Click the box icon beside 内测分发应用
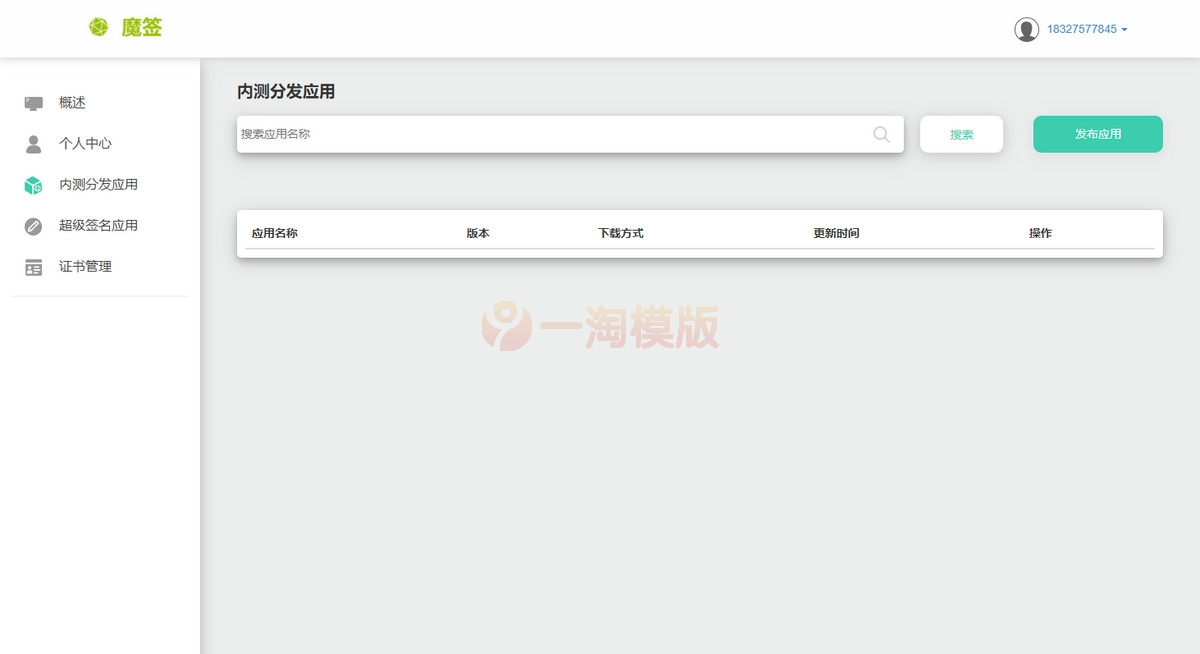1200x654 pixels. pyautogui.click(x=33, y=184)
